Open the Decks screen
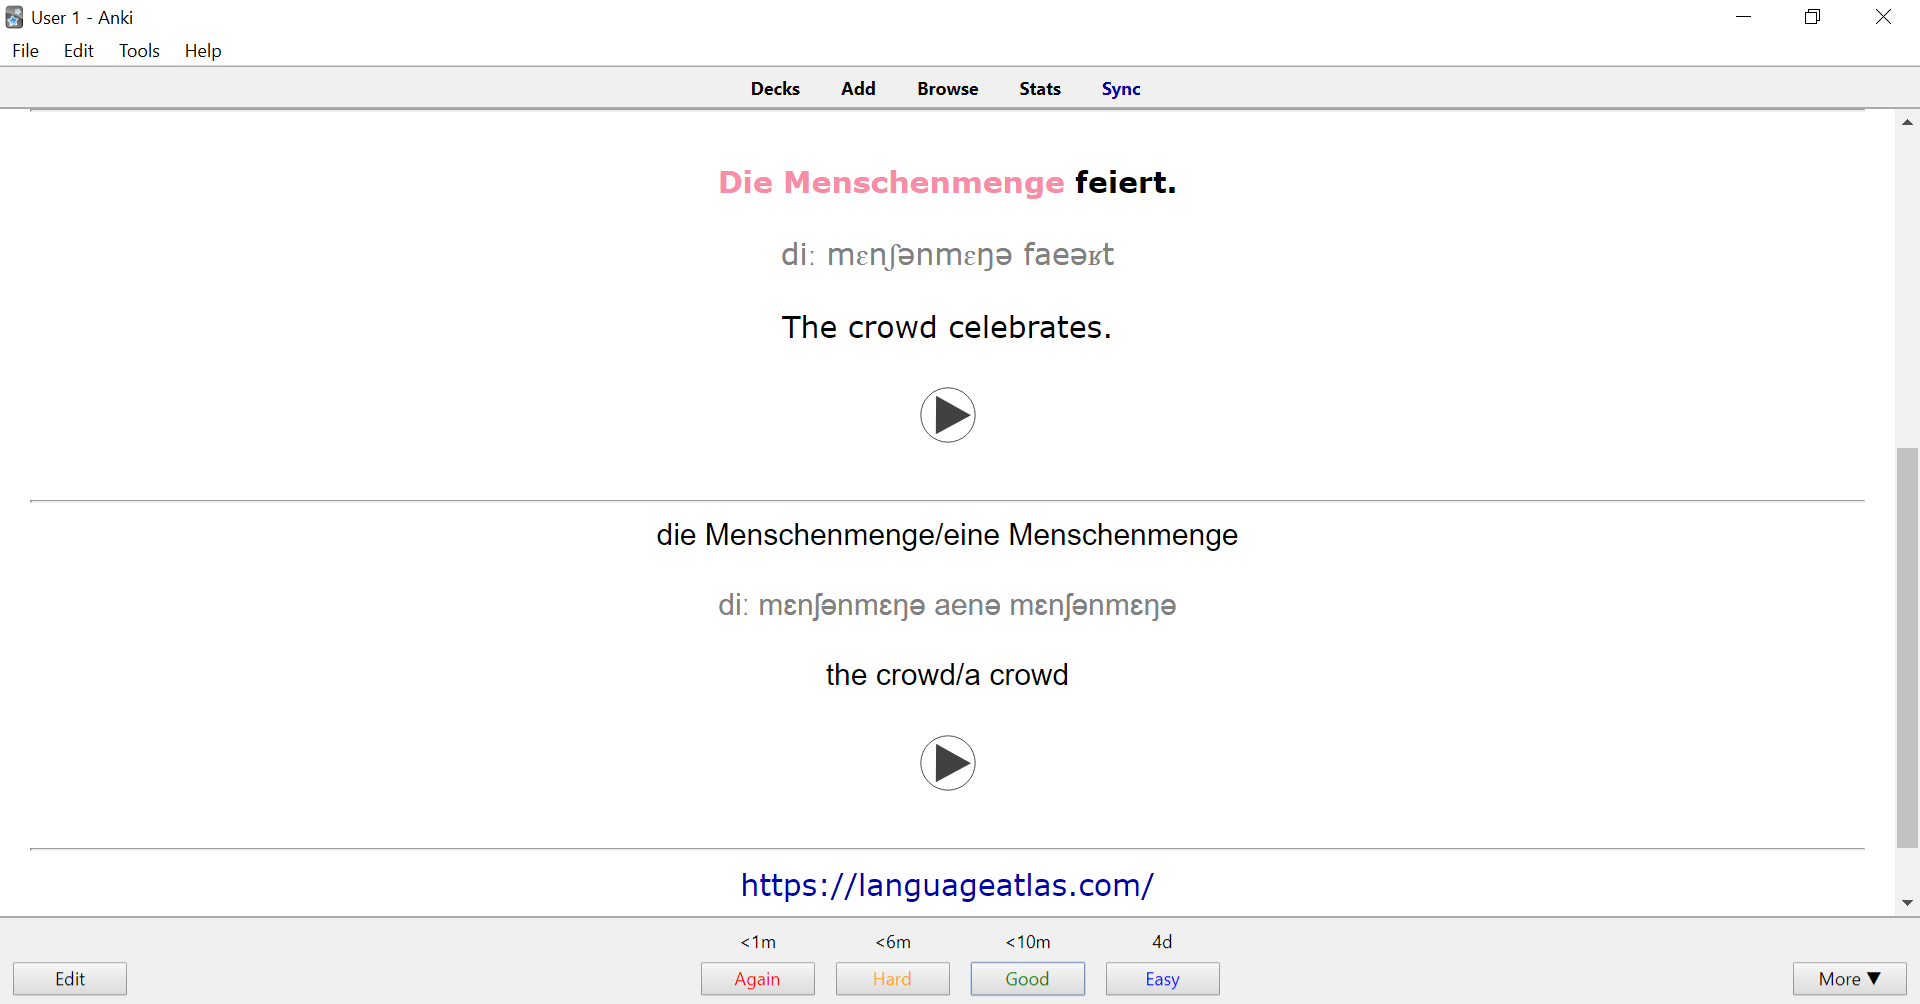1920x1004 pixels. tap(775, 88)
